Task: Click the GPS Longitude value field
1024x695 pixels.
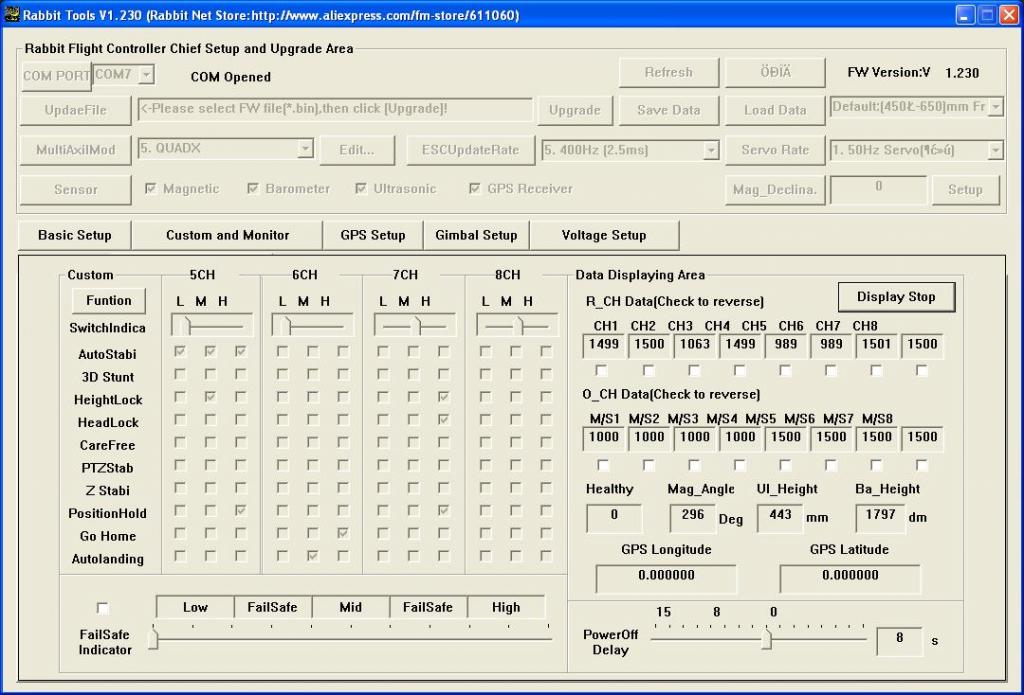Action: [666, 576]
